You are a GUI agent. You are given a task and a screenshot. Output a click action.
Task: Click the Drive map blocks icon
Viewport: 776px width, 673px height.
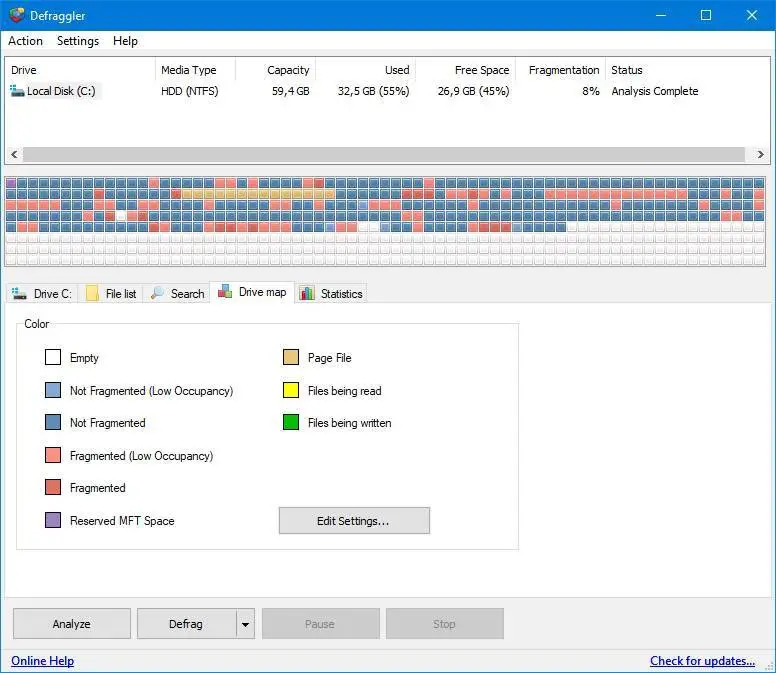point(225,291)
